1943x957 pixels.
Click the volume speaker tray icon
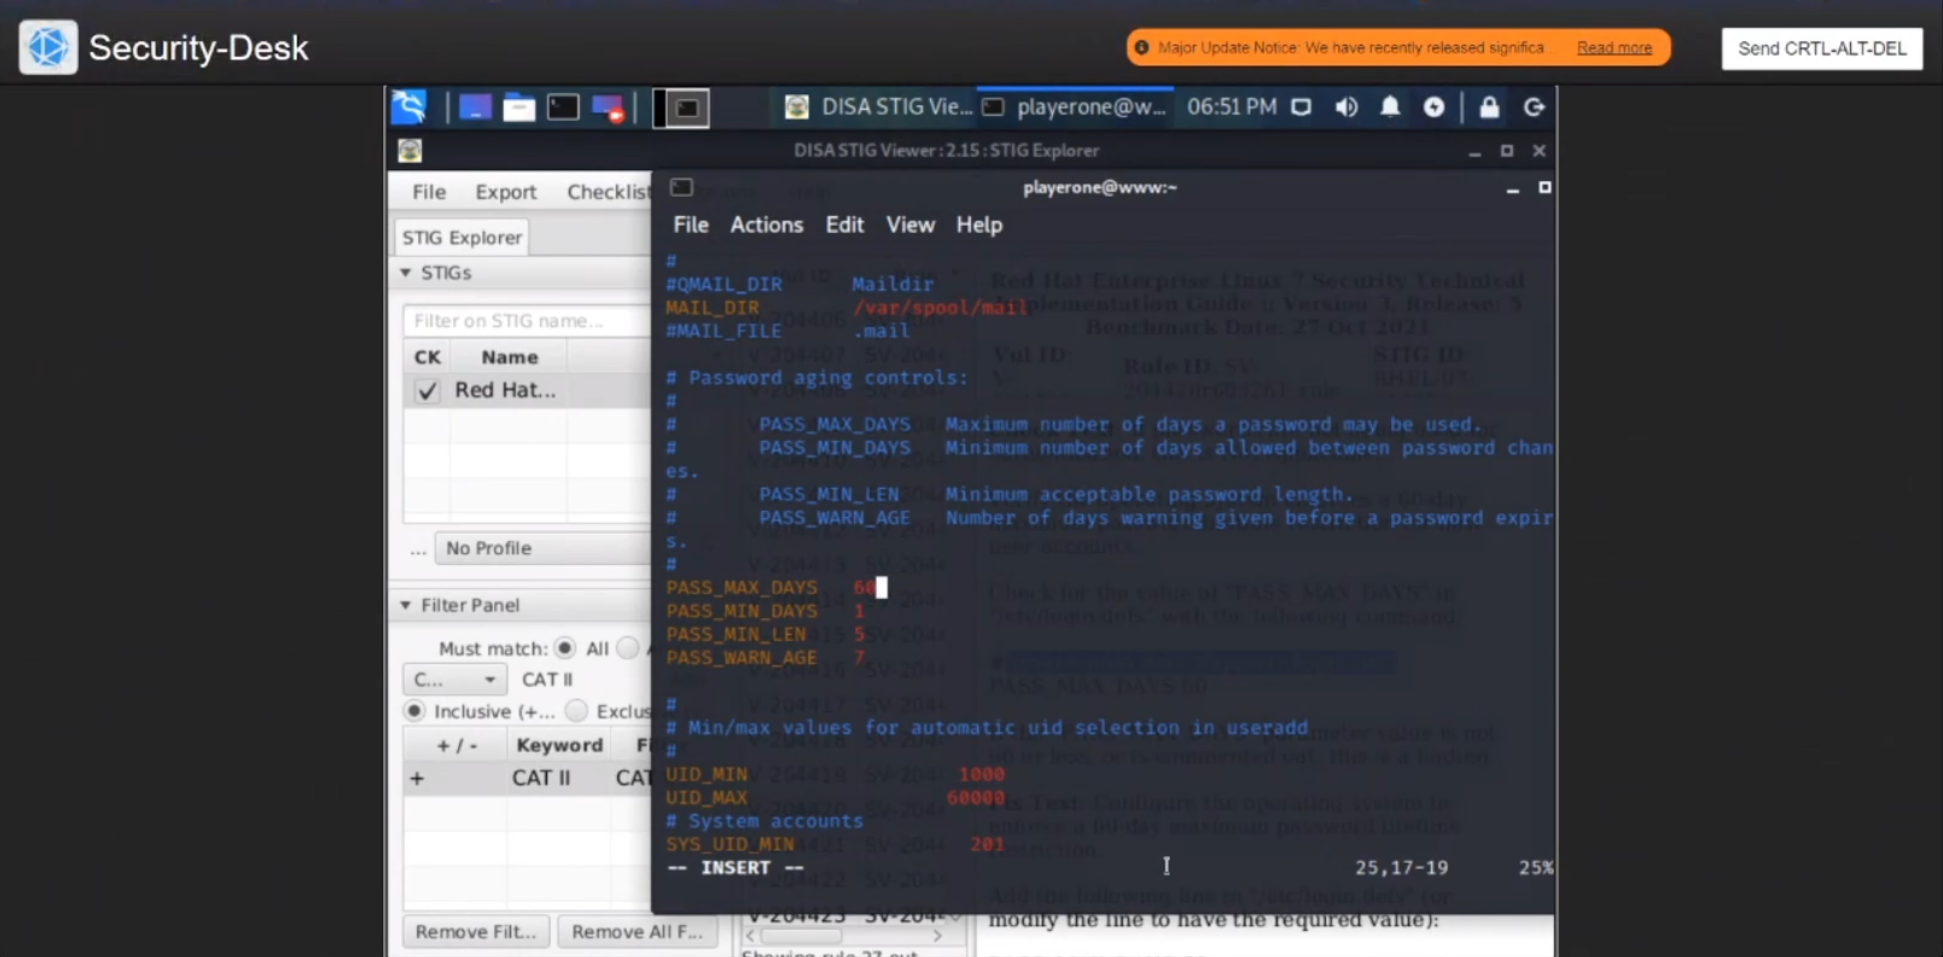pos(1346,107)
